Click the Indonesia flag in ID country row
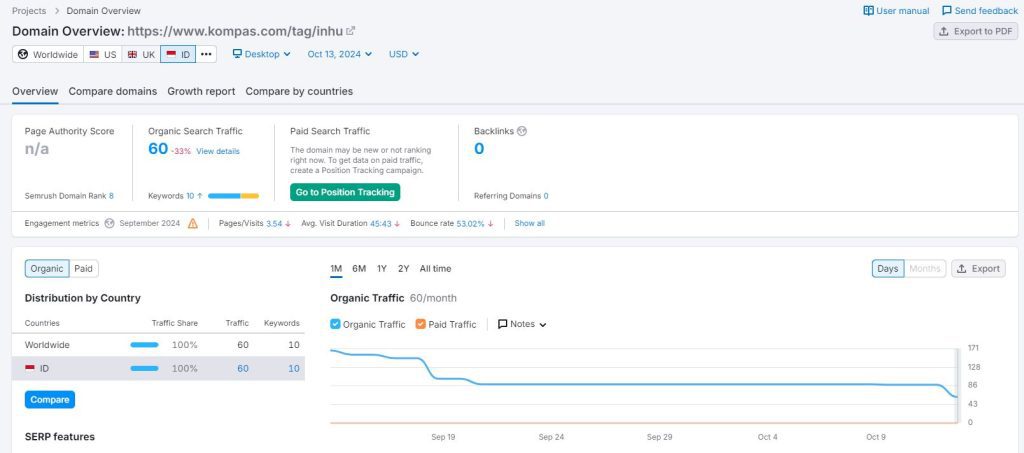The width and height of the screenshot is (1024, 453). pyautogui.click(x=30, y=369)
